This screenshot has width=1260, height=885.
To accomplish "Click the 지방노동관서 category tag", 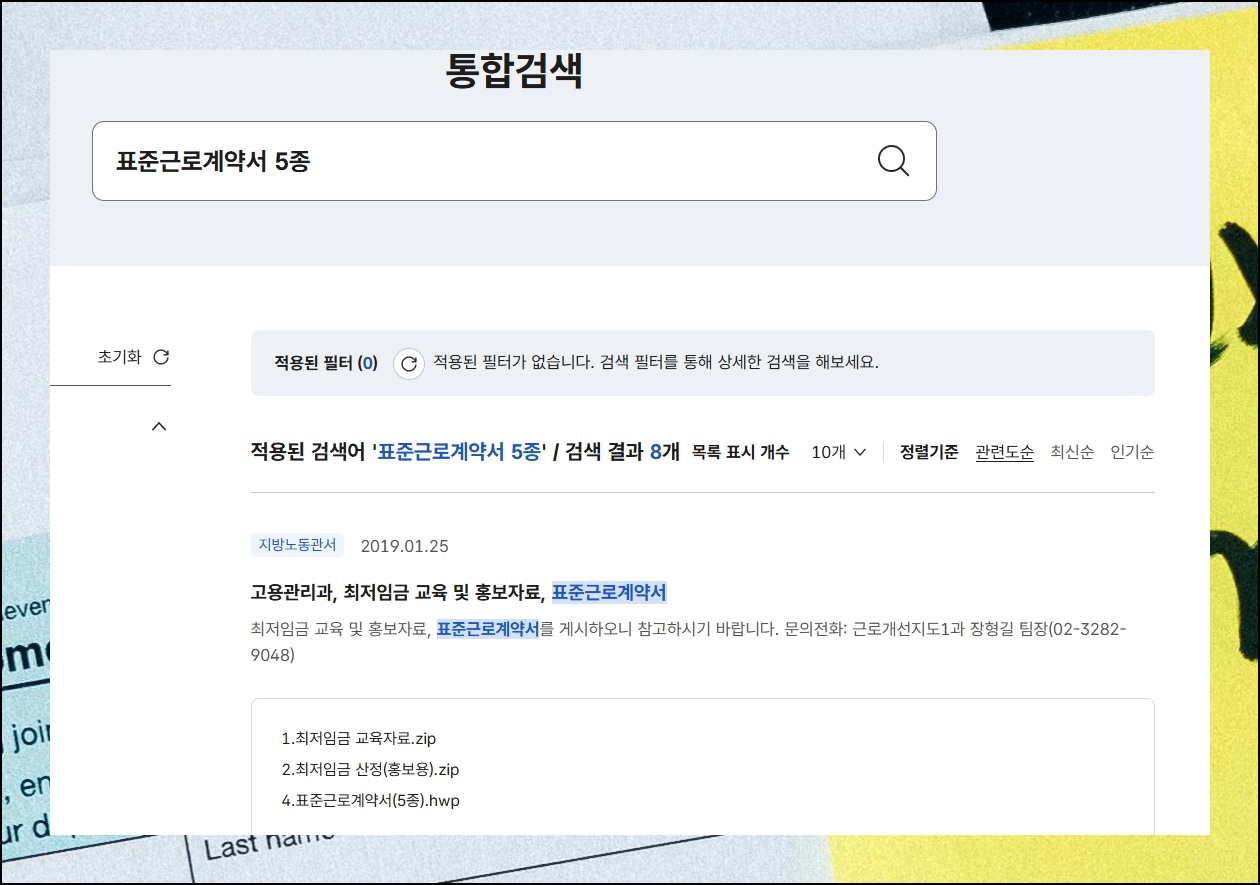I will click(x=297, y=545).
